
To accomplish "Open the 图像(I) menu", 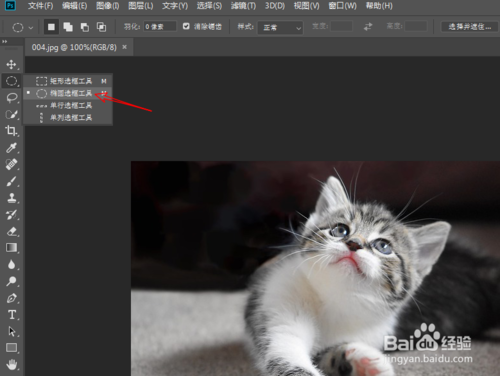I will [107, 6].
